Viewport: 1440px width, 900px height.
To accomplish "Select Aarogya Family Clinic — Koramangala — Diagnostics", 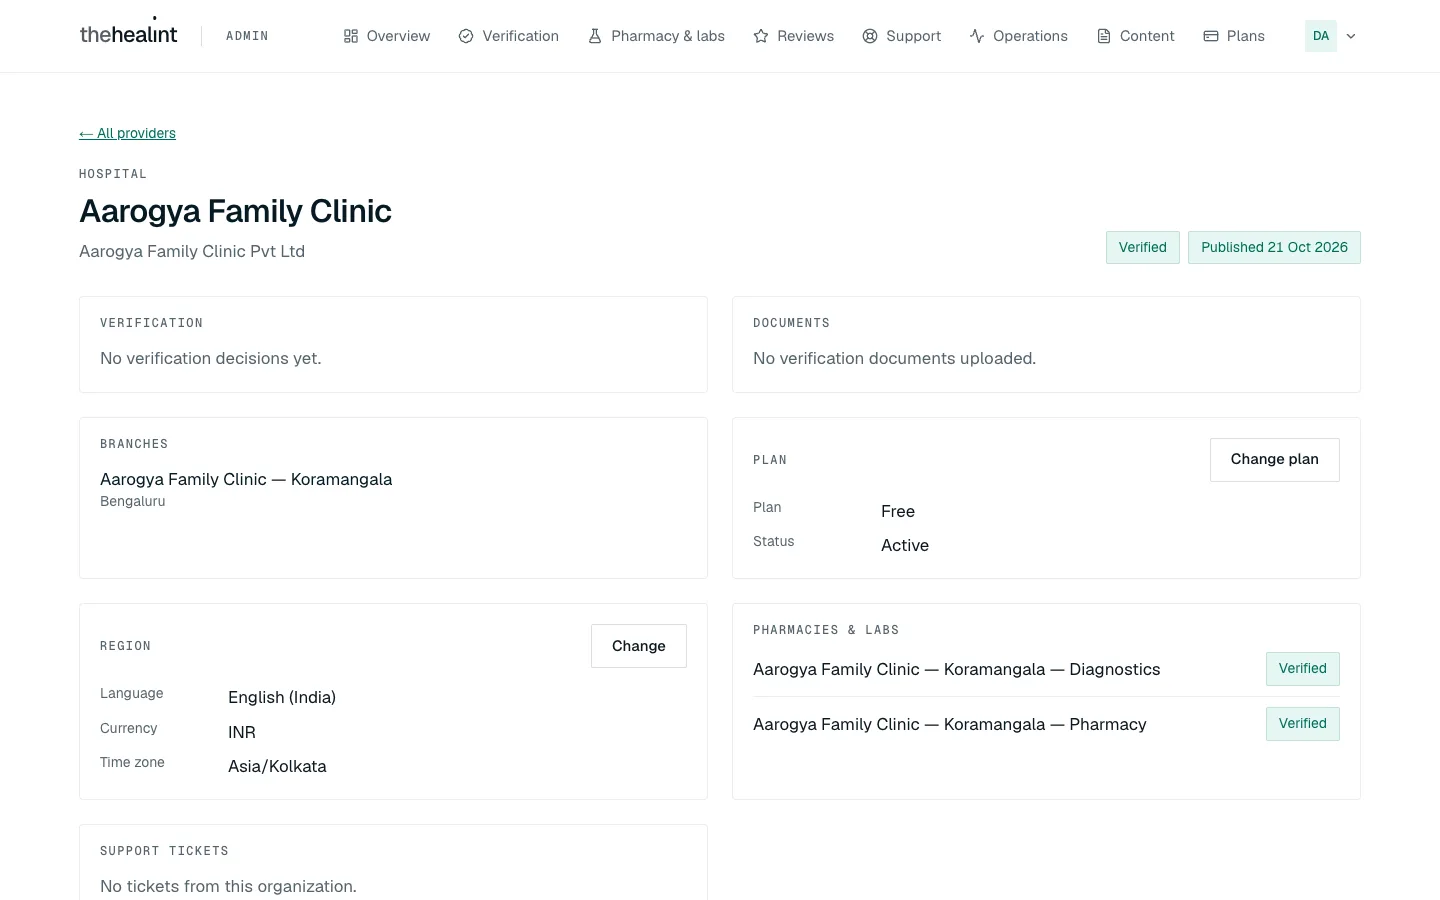I will 956,669.
